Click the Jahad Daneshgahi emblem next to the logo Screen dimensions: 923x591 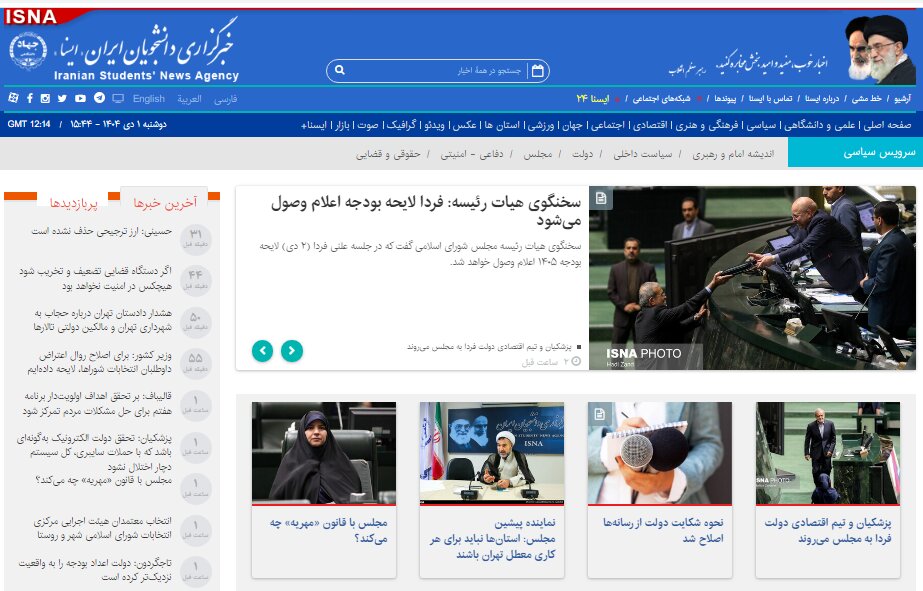(27, 52)
